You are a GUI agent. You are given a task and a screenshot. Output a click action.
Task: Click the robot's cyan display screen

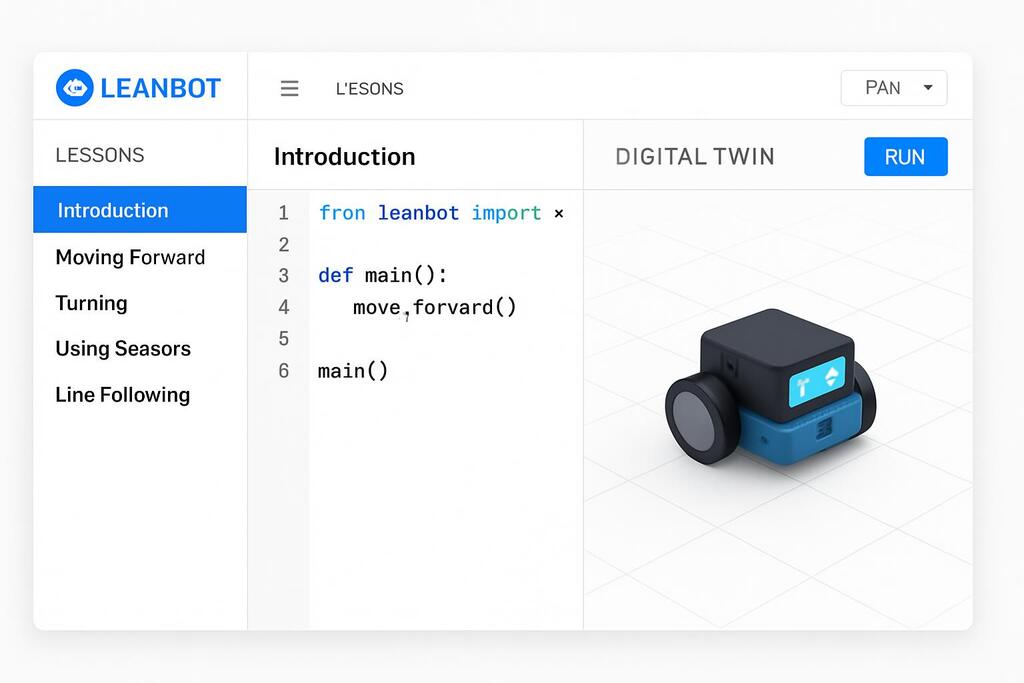pyautogui.click(x=817, y=381)
